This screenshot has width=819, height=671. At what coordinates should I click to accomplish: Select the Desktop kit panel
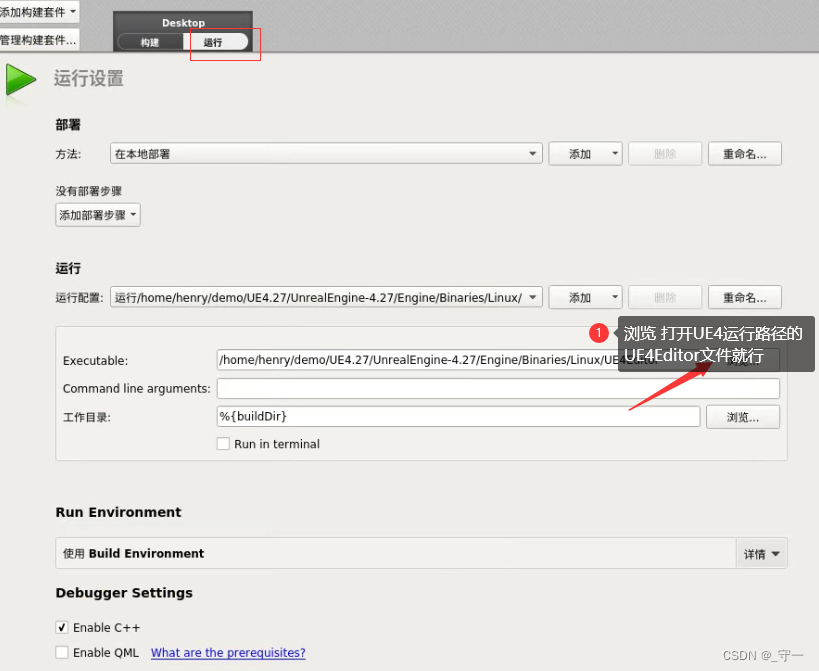[x=183, y=22]
